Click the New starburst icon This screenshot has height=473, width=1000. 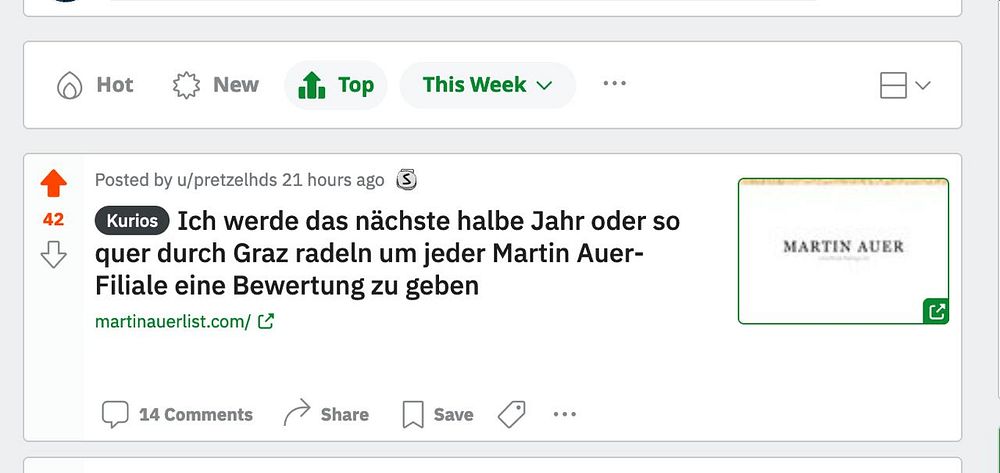(186, 86)
